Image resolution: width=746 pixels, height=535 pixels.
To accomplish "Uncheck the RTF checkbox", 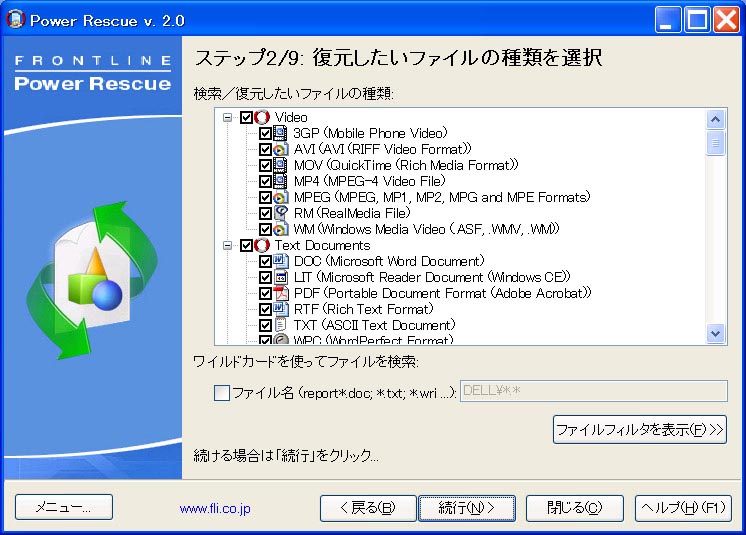I will click(x=265, y=310).
